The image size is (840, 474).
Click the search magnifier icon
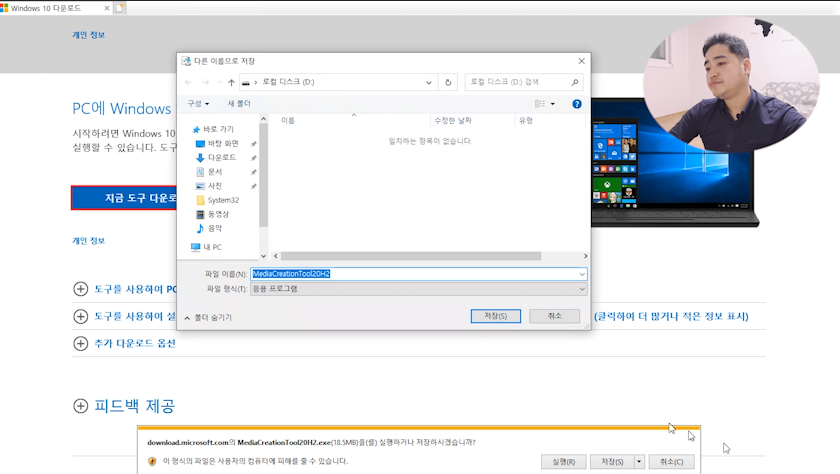575,82
